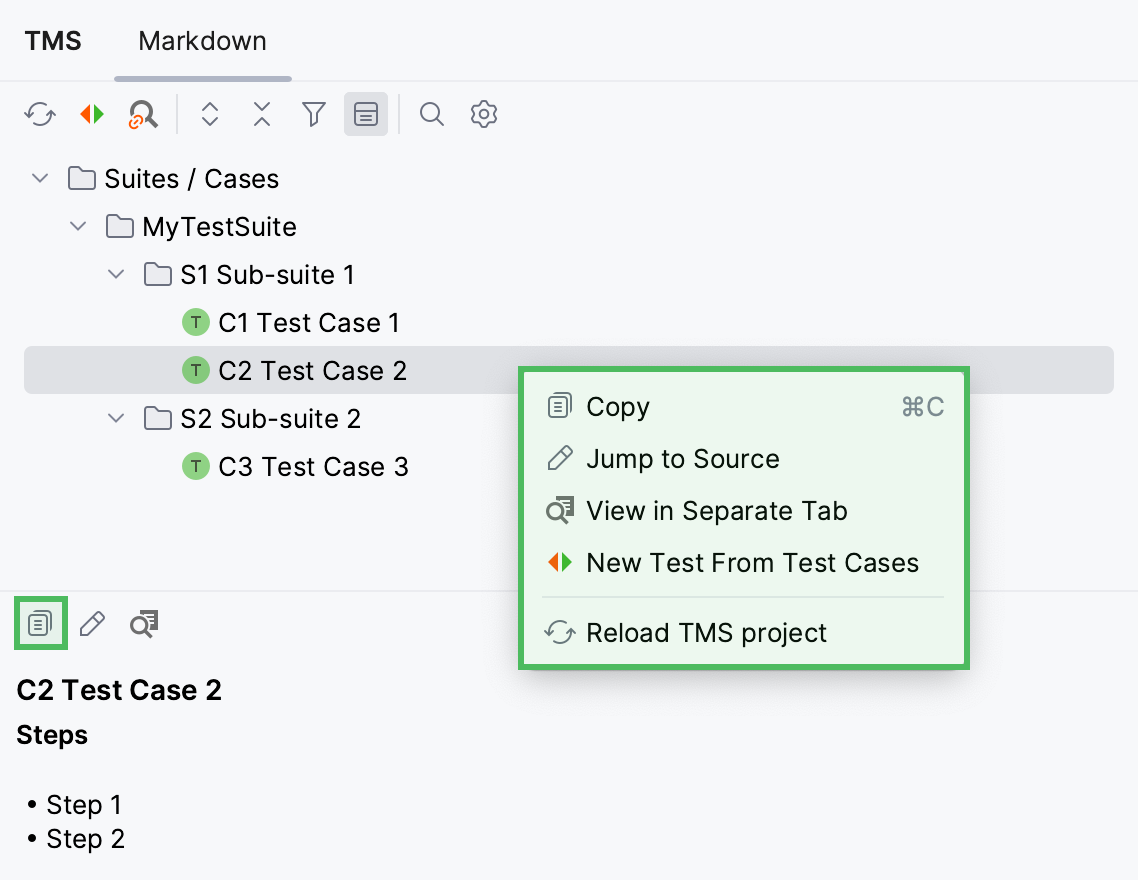1138x880 pixels.
Task: Click the View in Separate Tab preview icon
Action: [x=143, y=623]
